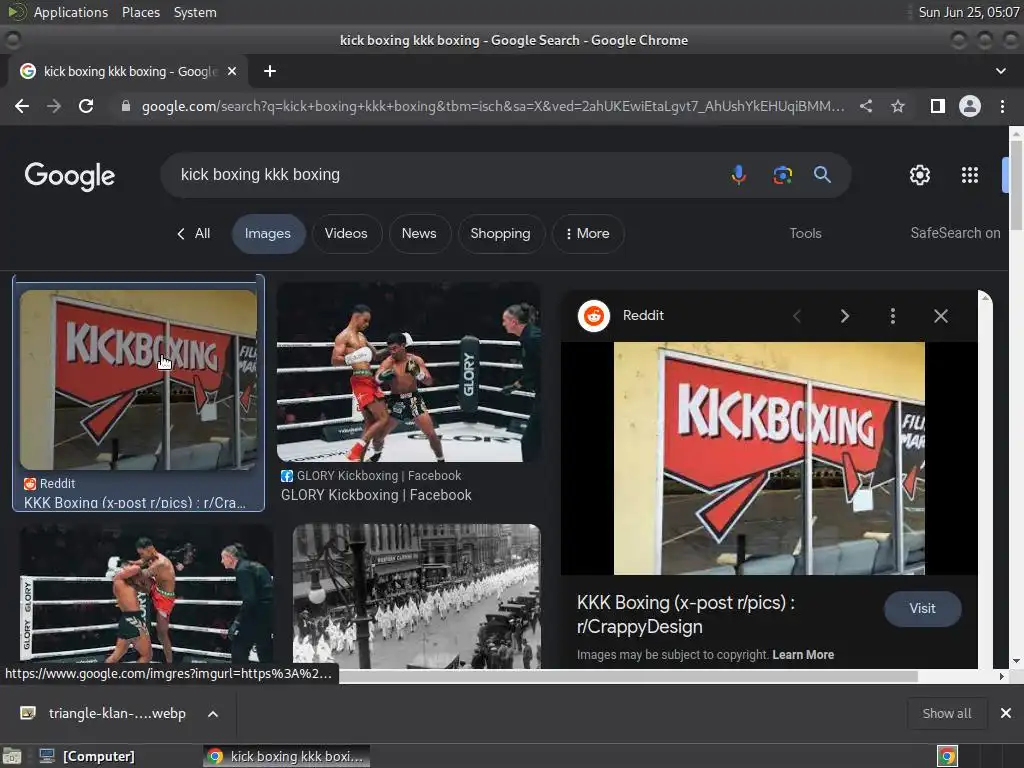This screenshot has width=1024, height=768.
Task: Open the black-and-white parade thumbnail
Action: 417,596
